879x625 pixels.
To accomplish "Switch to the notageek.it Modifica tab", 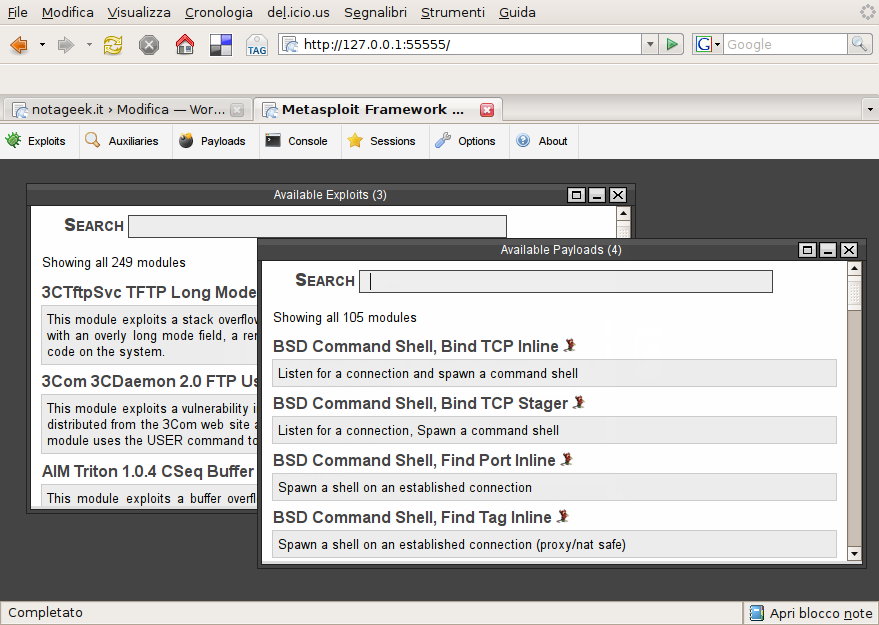I will [x=128, y=109].
